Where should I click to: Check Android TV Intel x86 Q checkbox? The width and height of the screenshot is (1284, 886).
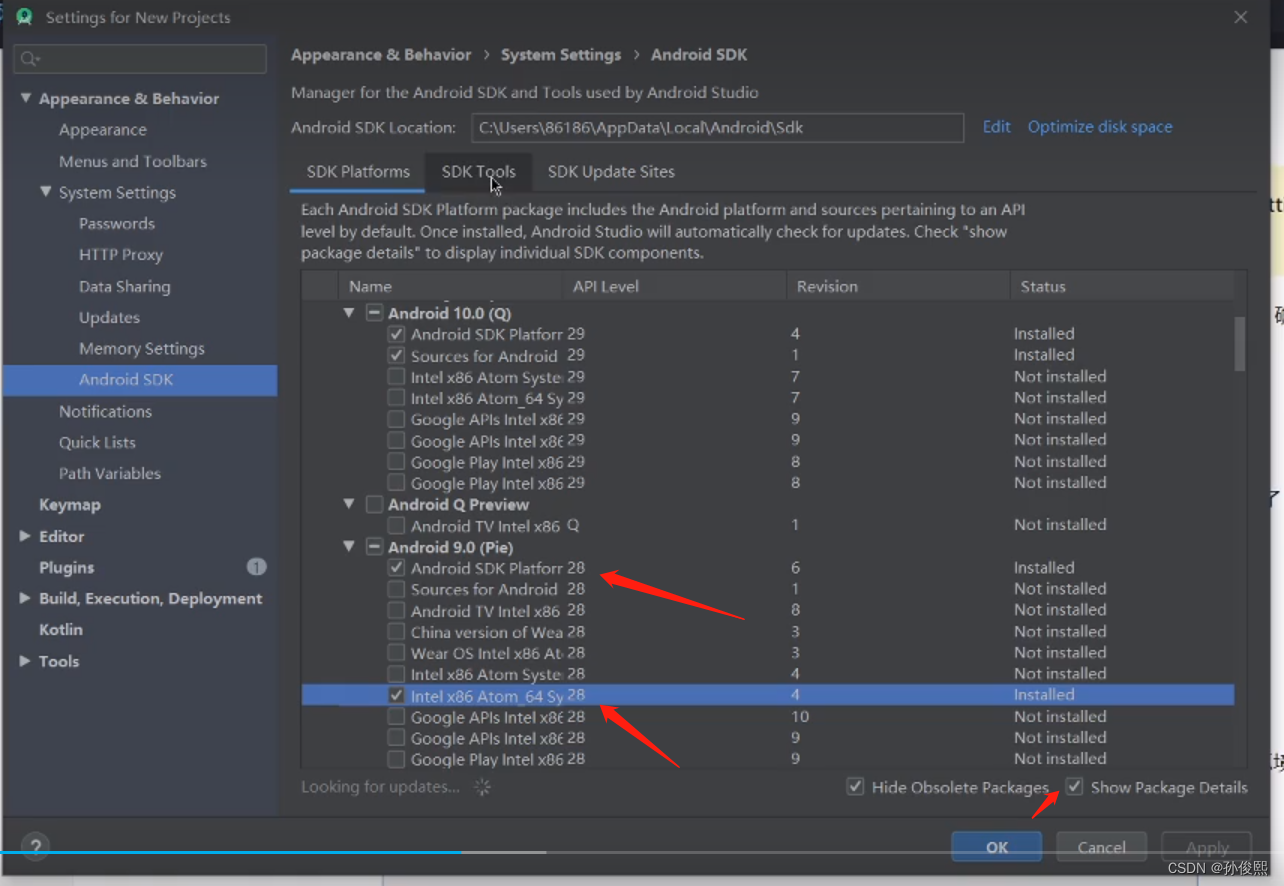(396, 526)
